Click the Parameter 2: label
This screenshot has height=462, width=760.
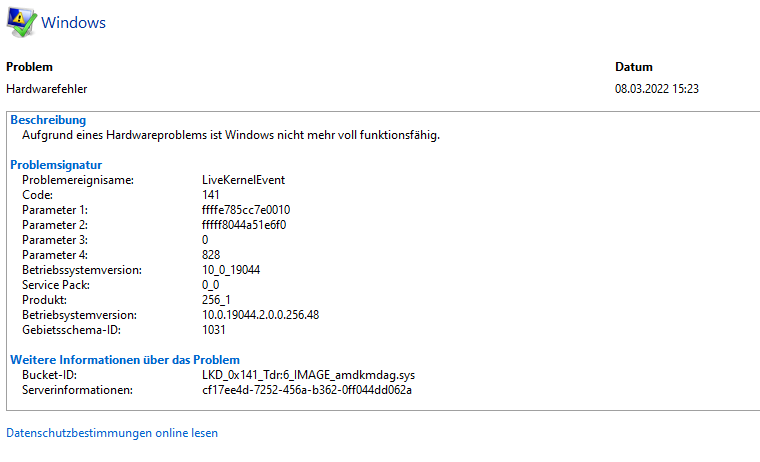55,225
